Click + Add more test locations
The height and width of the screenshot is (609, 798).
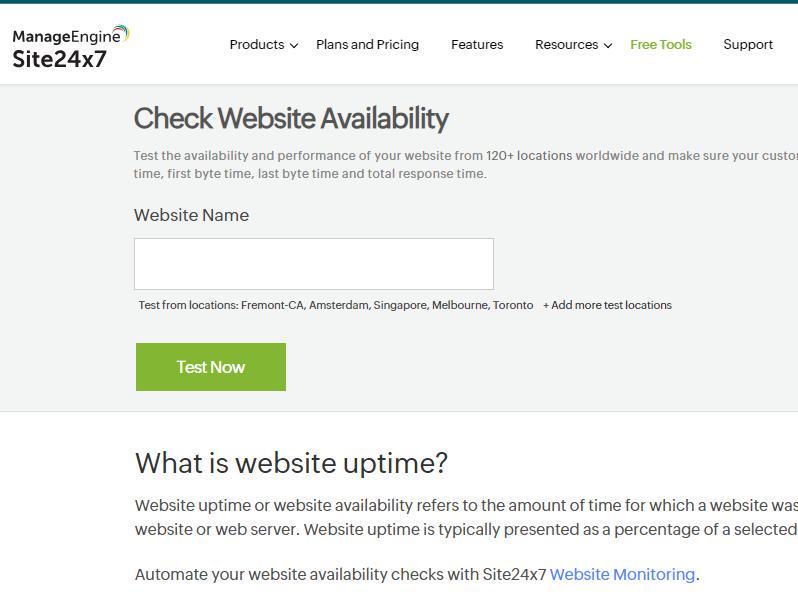[607, 305]
